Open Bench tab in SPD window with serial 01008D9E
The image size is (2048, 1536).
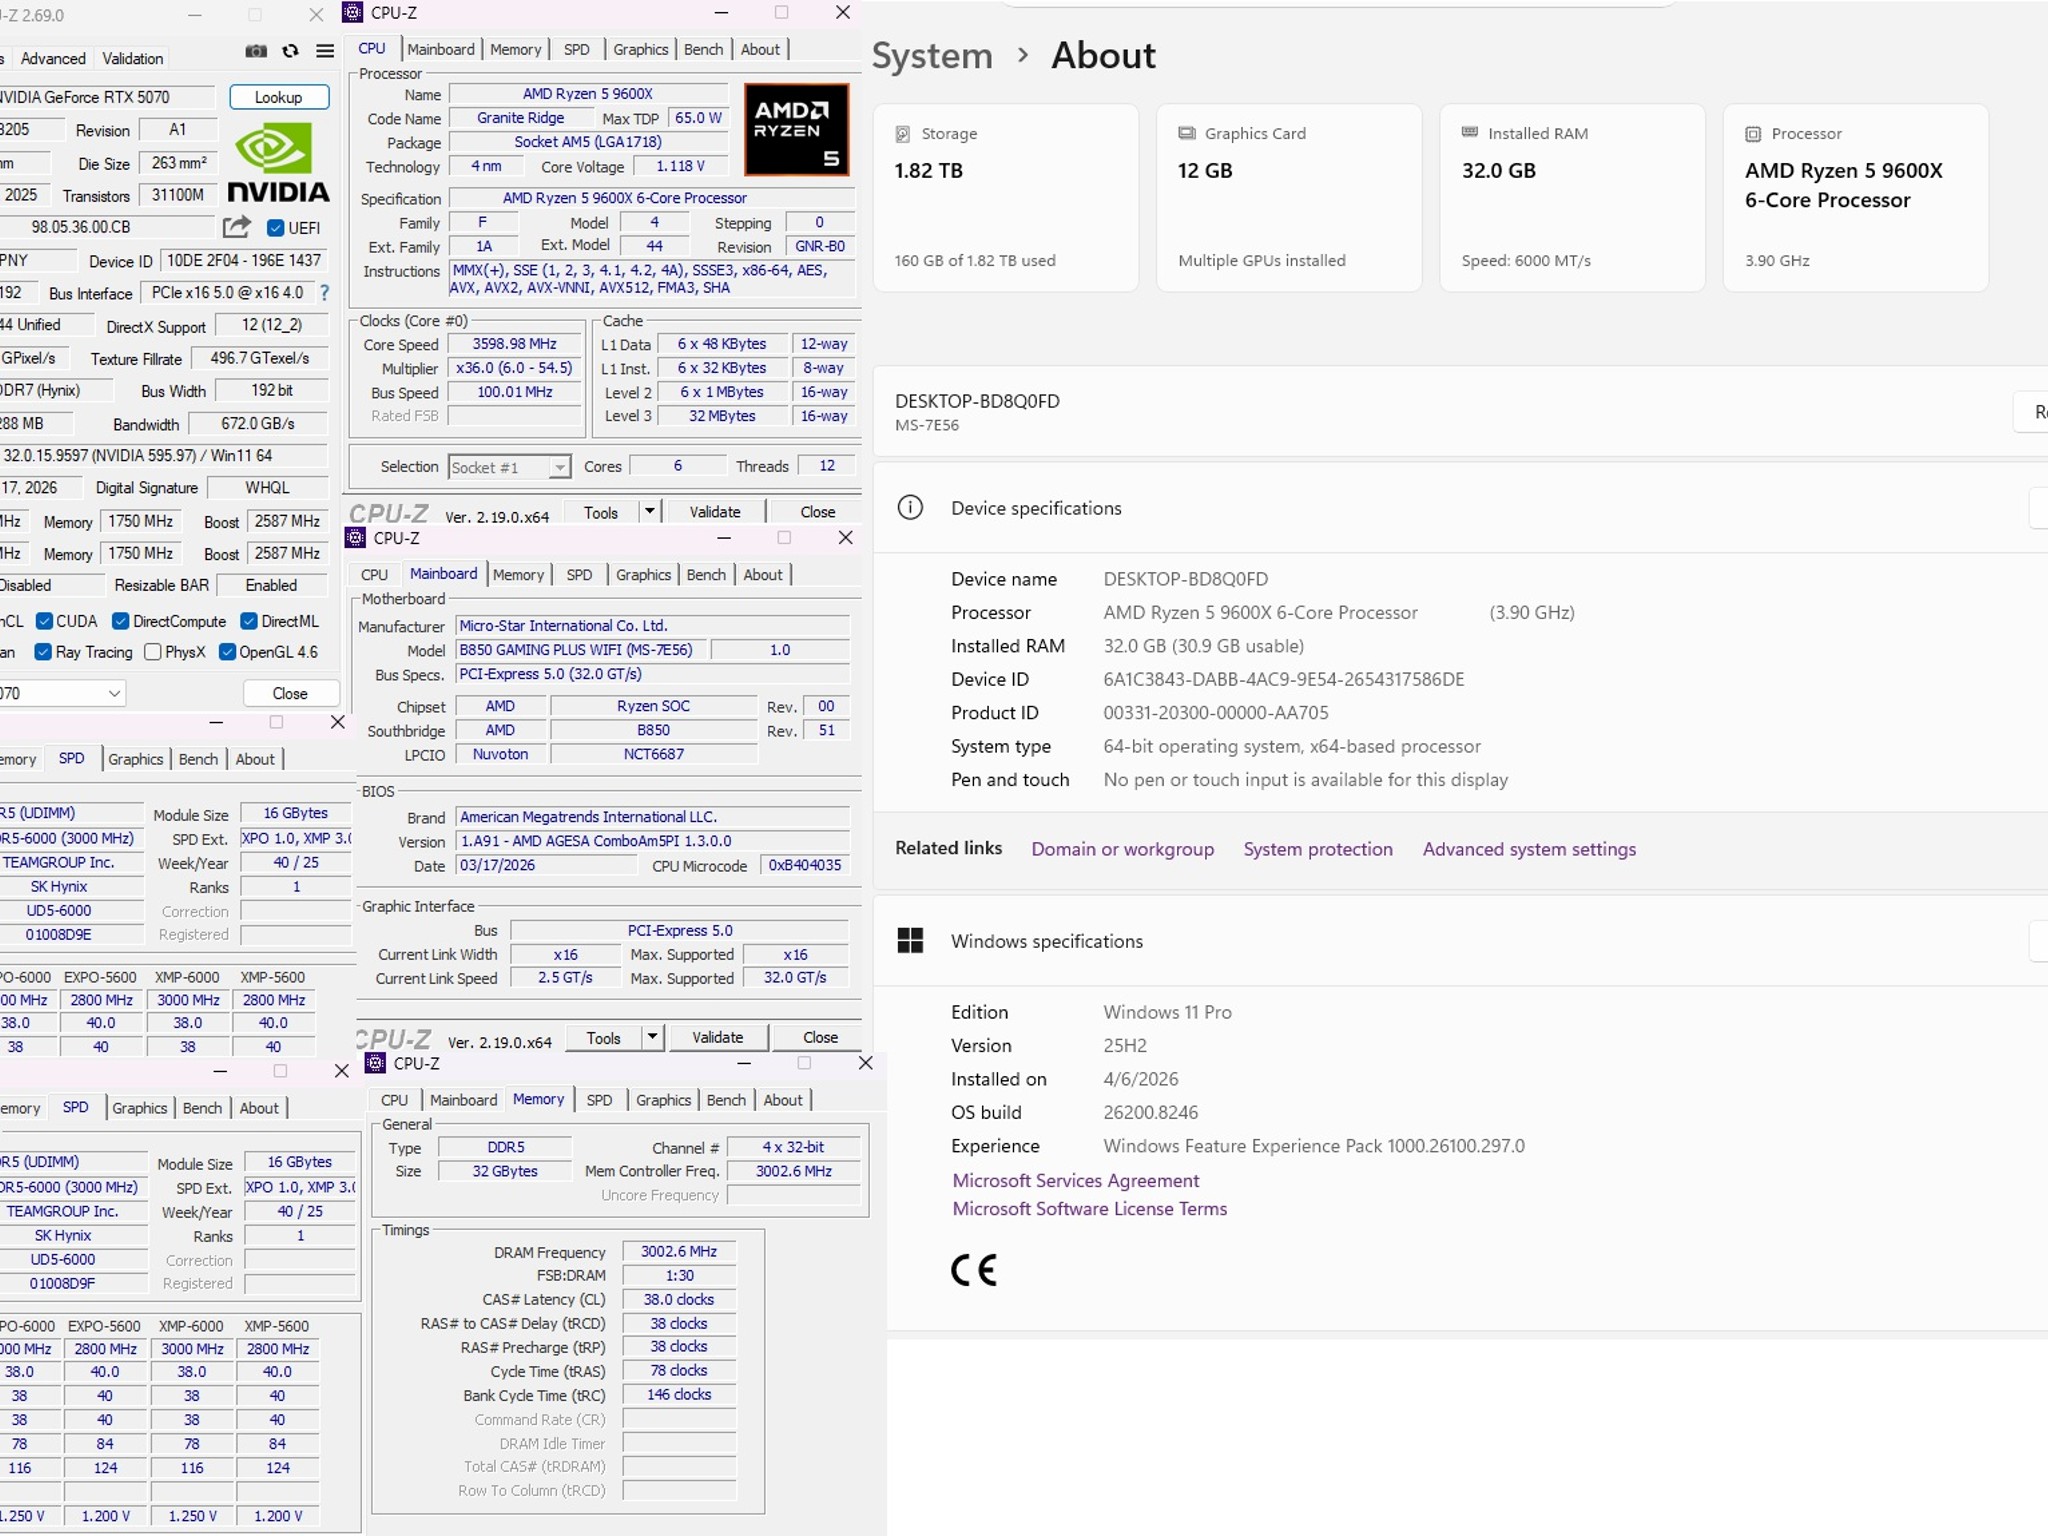(x=198, y=759)
